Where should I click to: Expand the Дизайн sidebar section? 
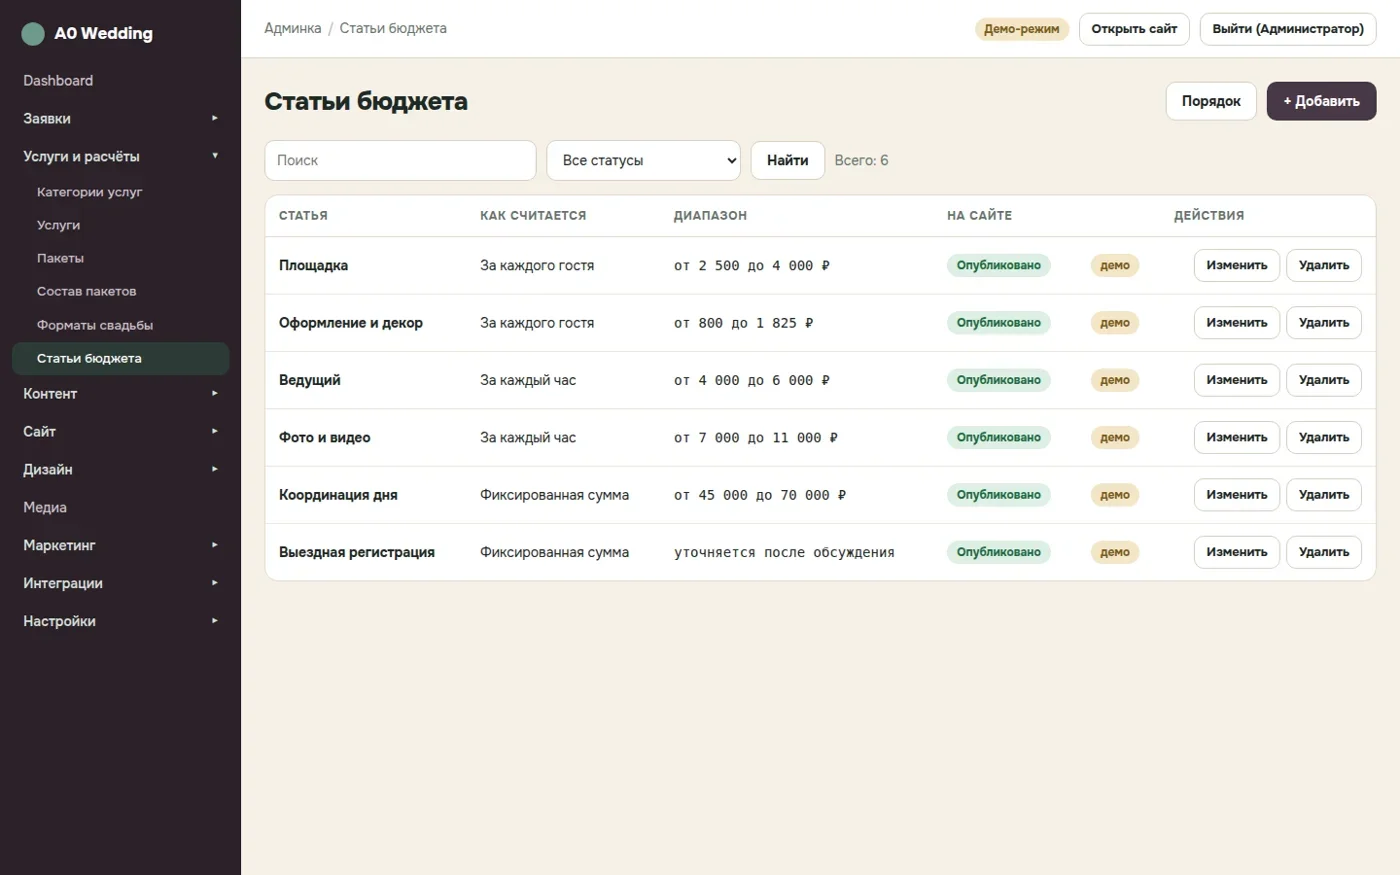tap(120, 470)
